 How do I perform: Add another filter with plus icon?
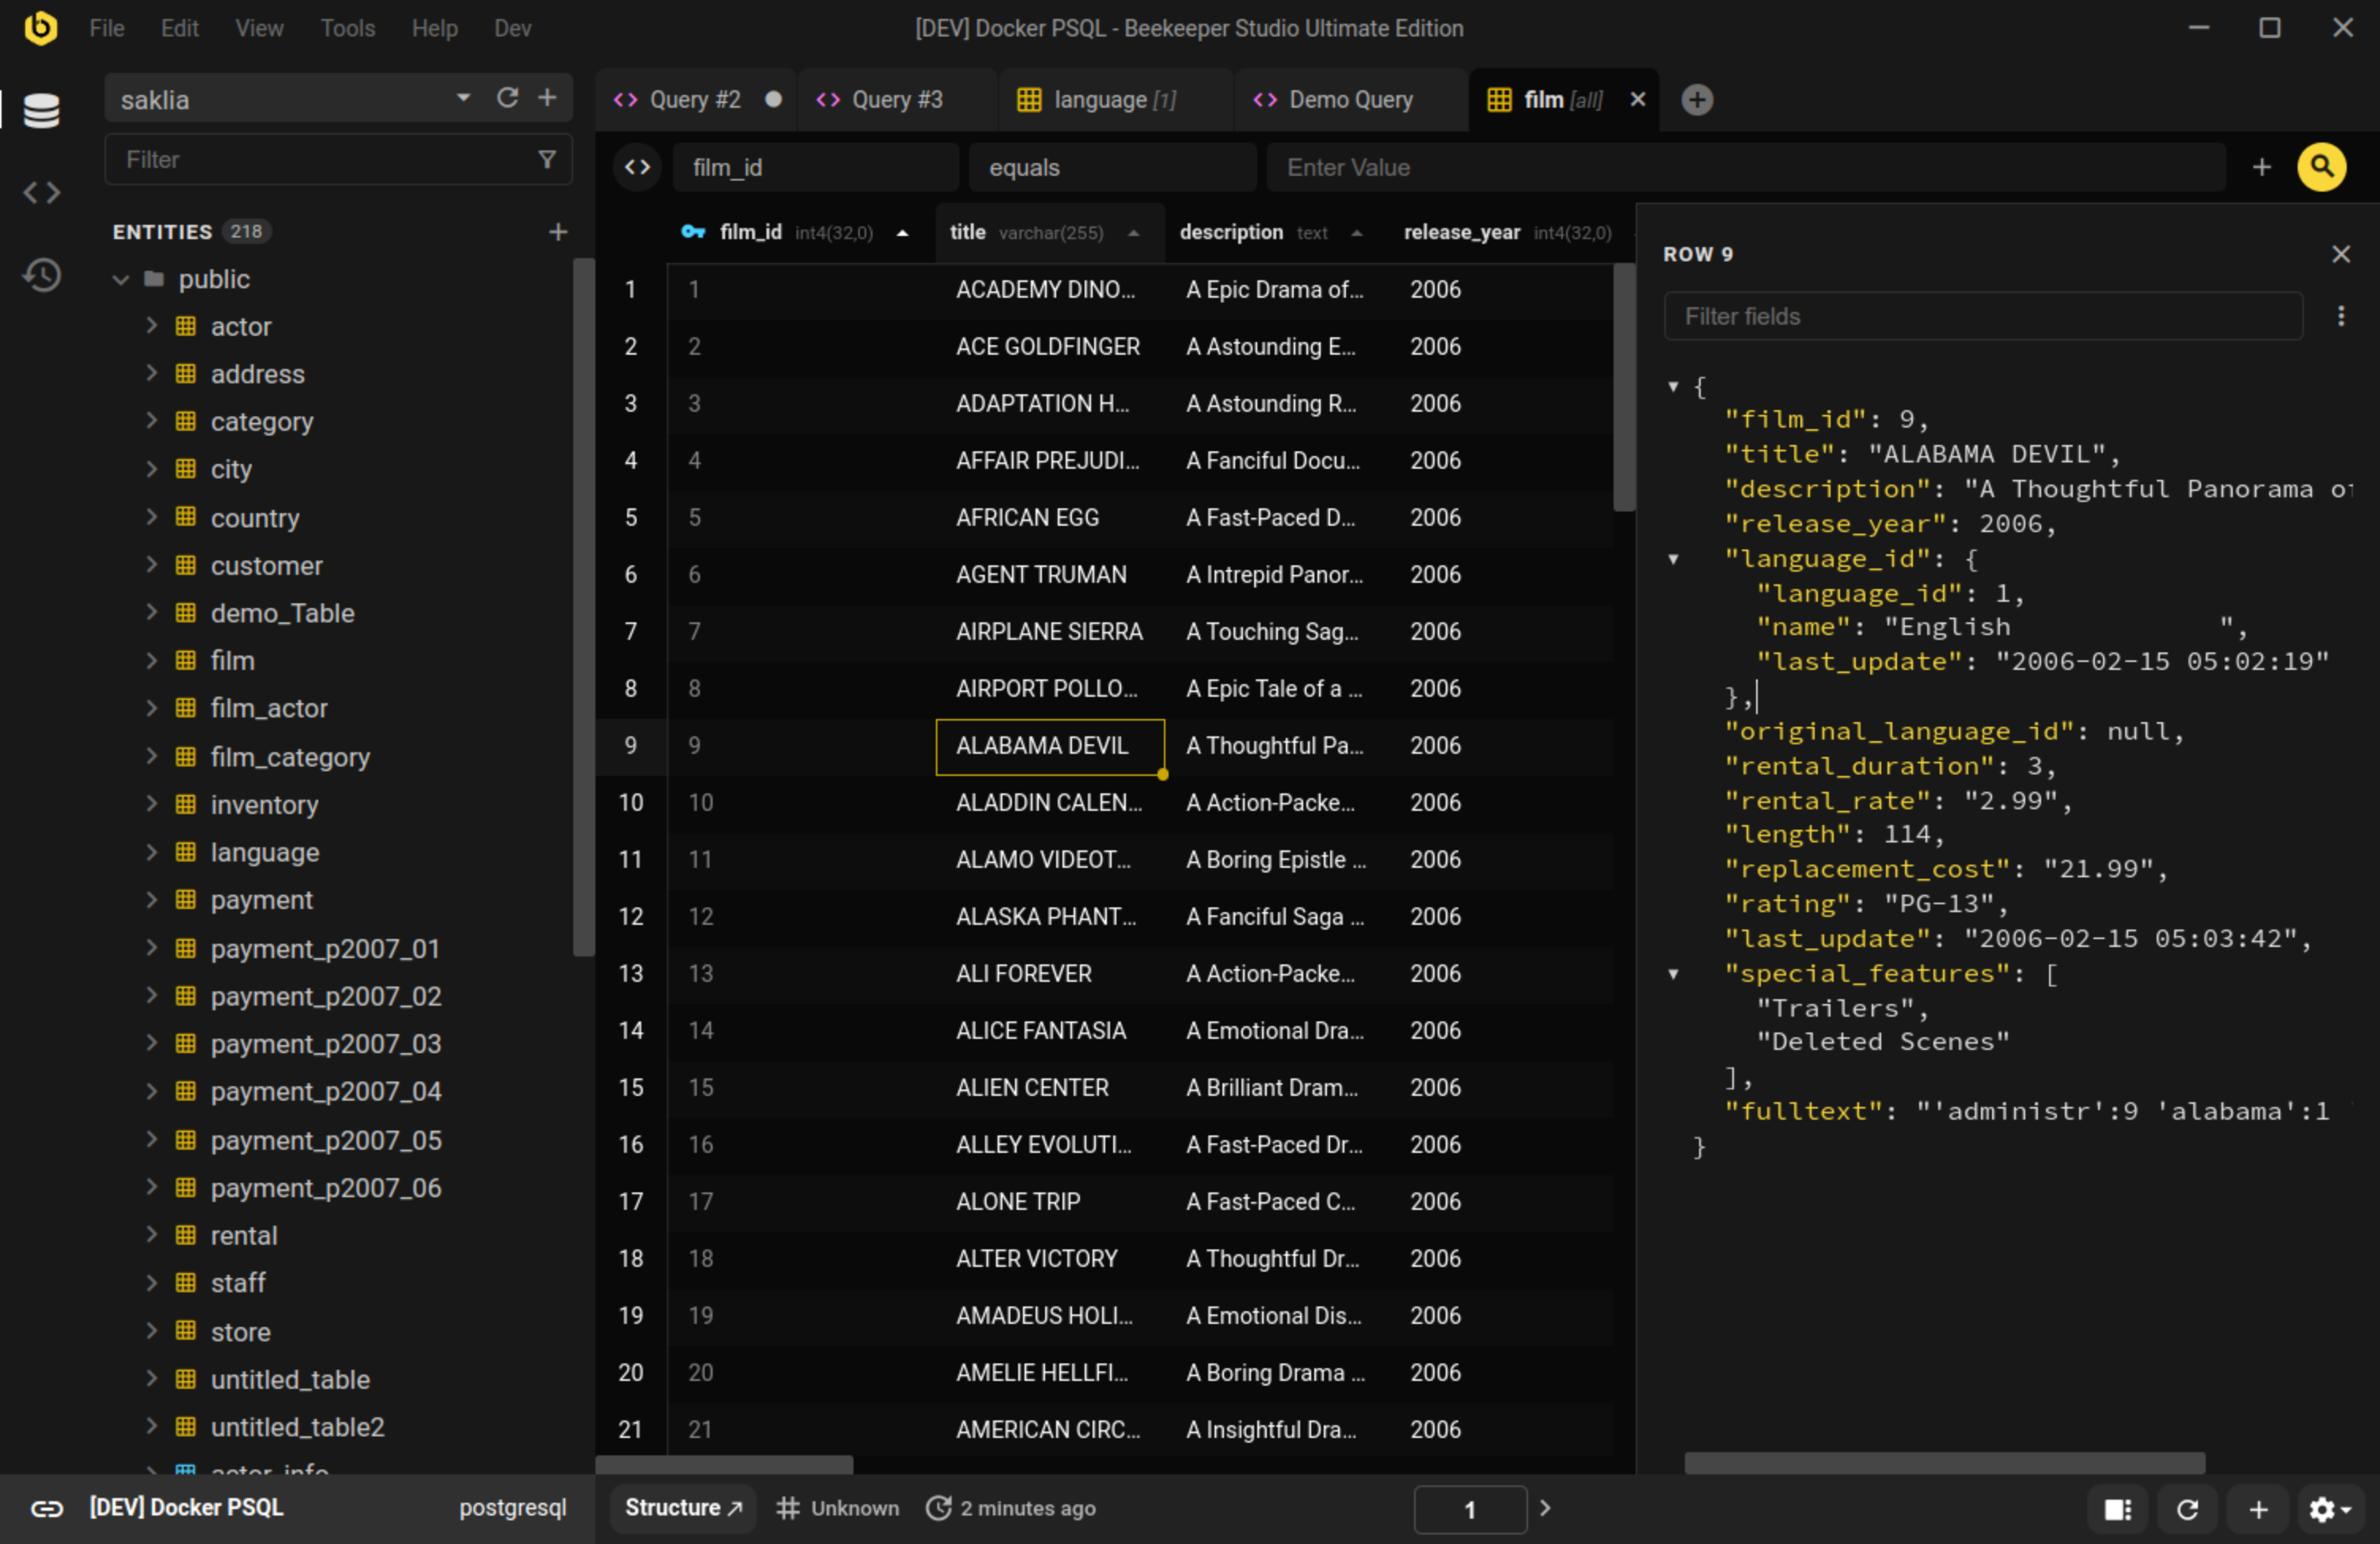coord(2262,167)
